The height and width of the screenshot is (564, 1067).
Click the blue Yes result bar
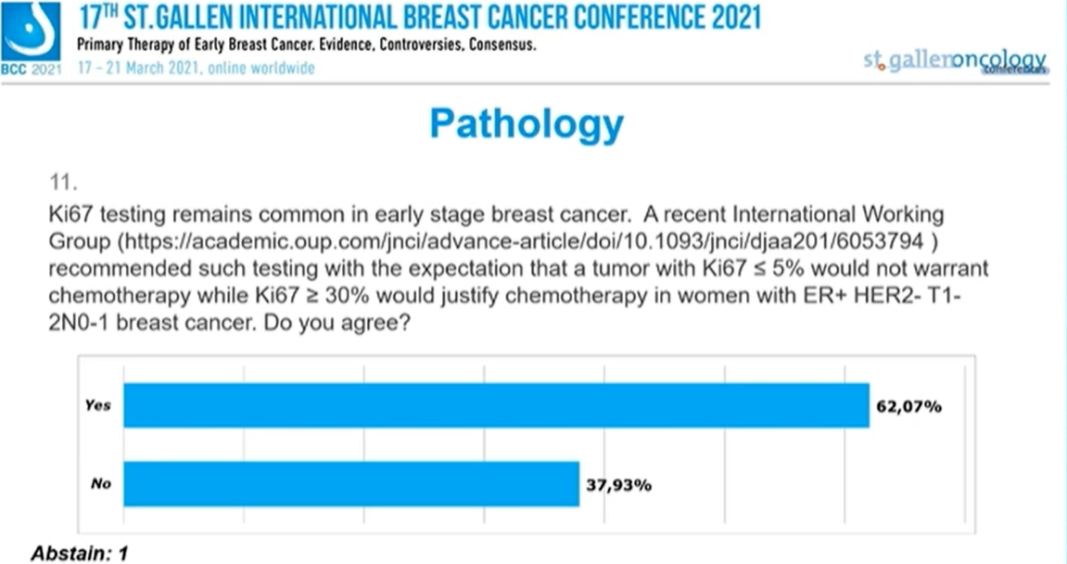click(495, 406)
